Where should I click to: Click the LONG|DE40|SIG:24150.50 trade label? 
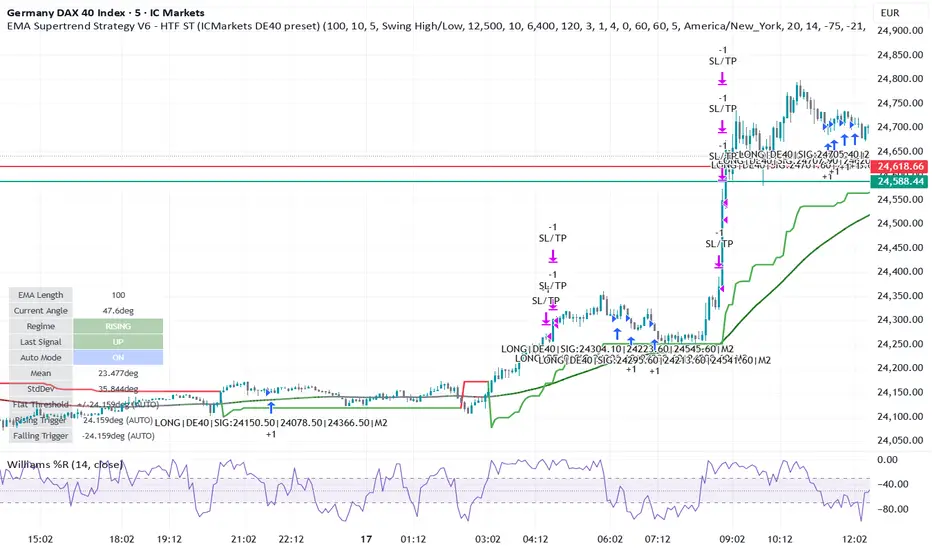click(x=271, y=423)
